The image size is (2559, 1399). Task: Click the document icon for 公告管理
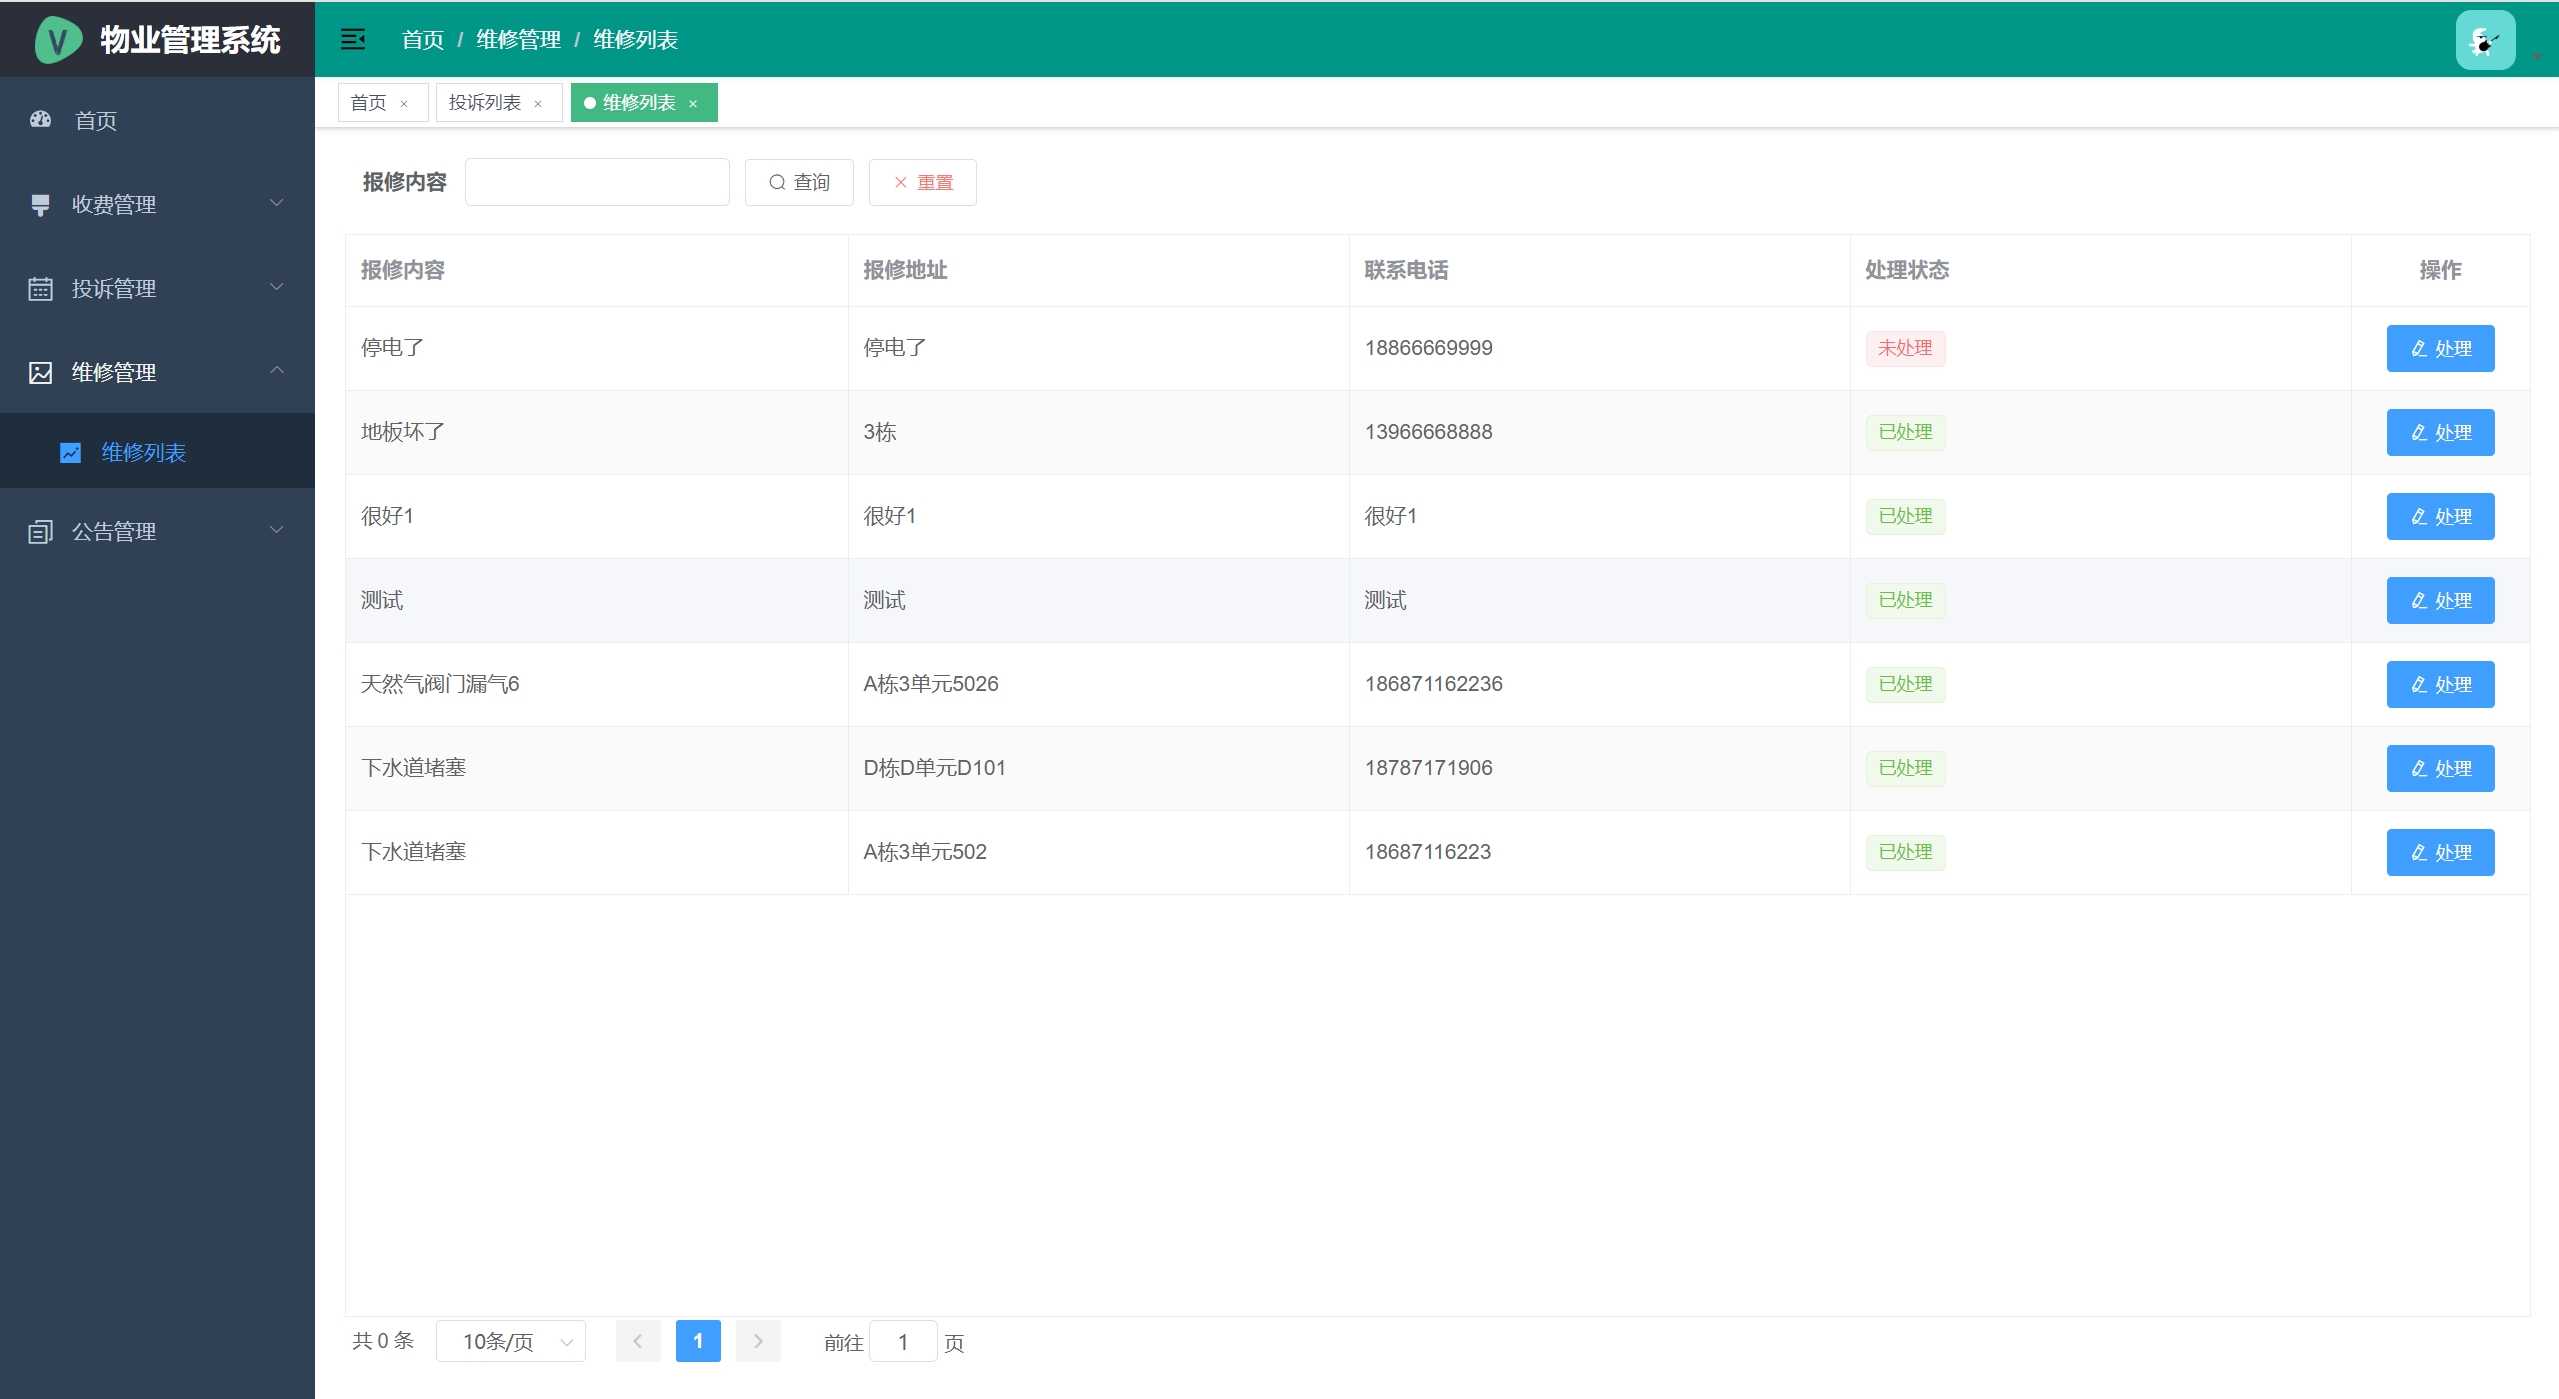tap(40, 531)
